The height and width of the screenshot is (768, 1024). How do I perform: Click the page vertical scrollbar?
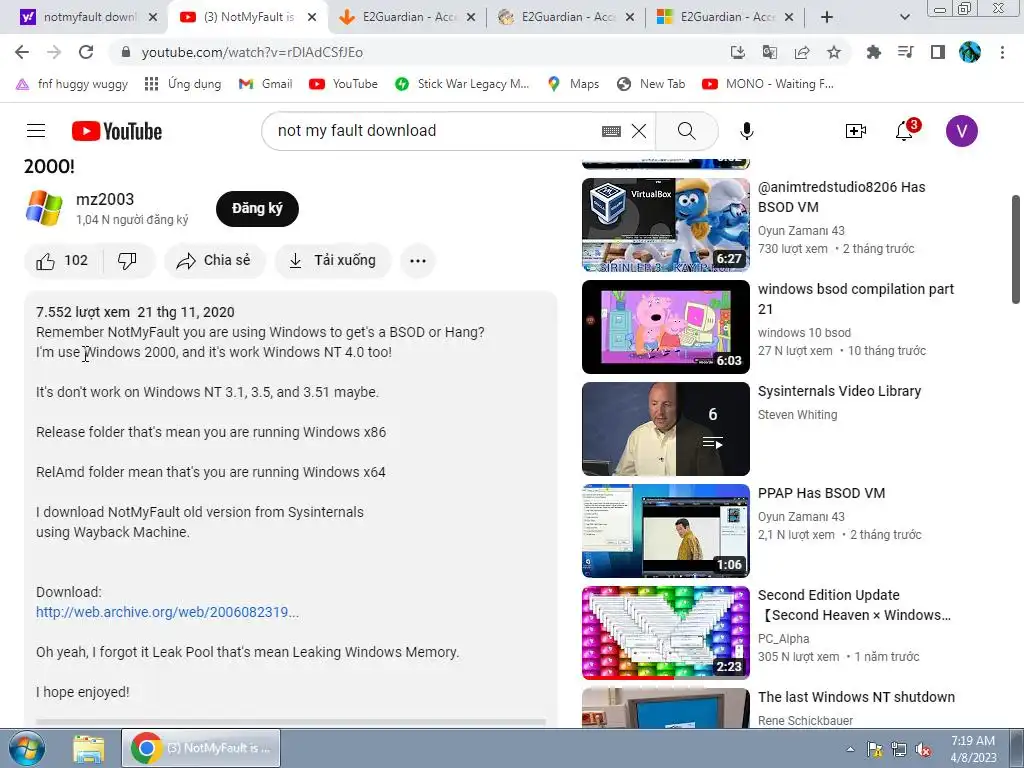coord(1016,249)
